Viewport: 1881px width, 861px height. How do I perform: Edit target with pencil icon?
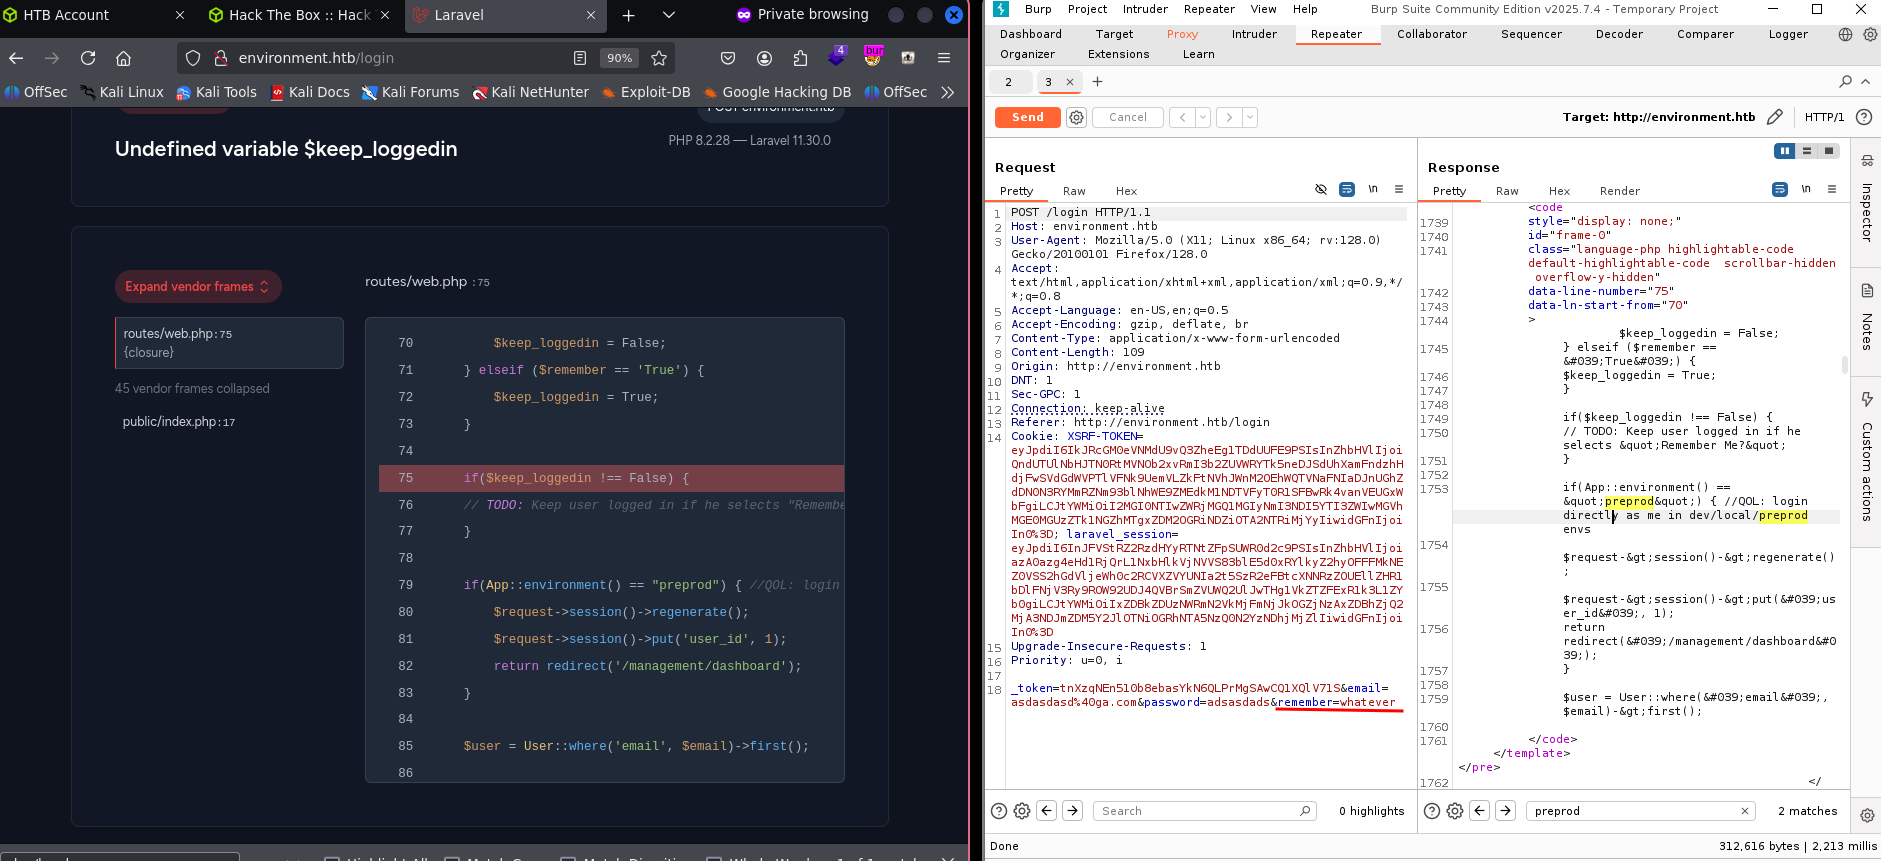(1774, 117)
